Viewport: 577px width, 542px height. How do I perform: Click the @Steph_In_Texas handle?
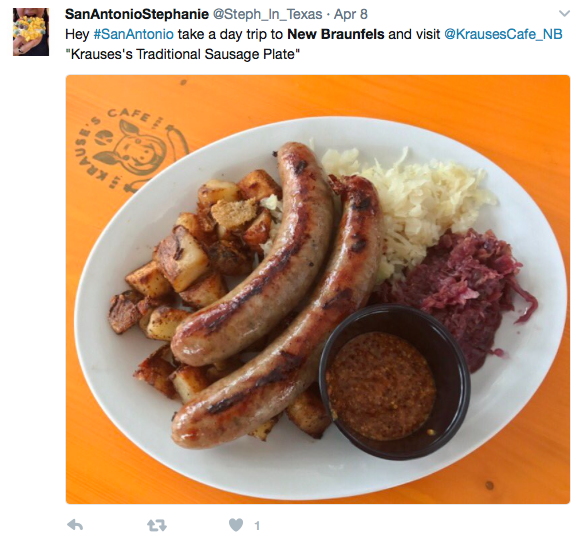(x=268, y=14)
